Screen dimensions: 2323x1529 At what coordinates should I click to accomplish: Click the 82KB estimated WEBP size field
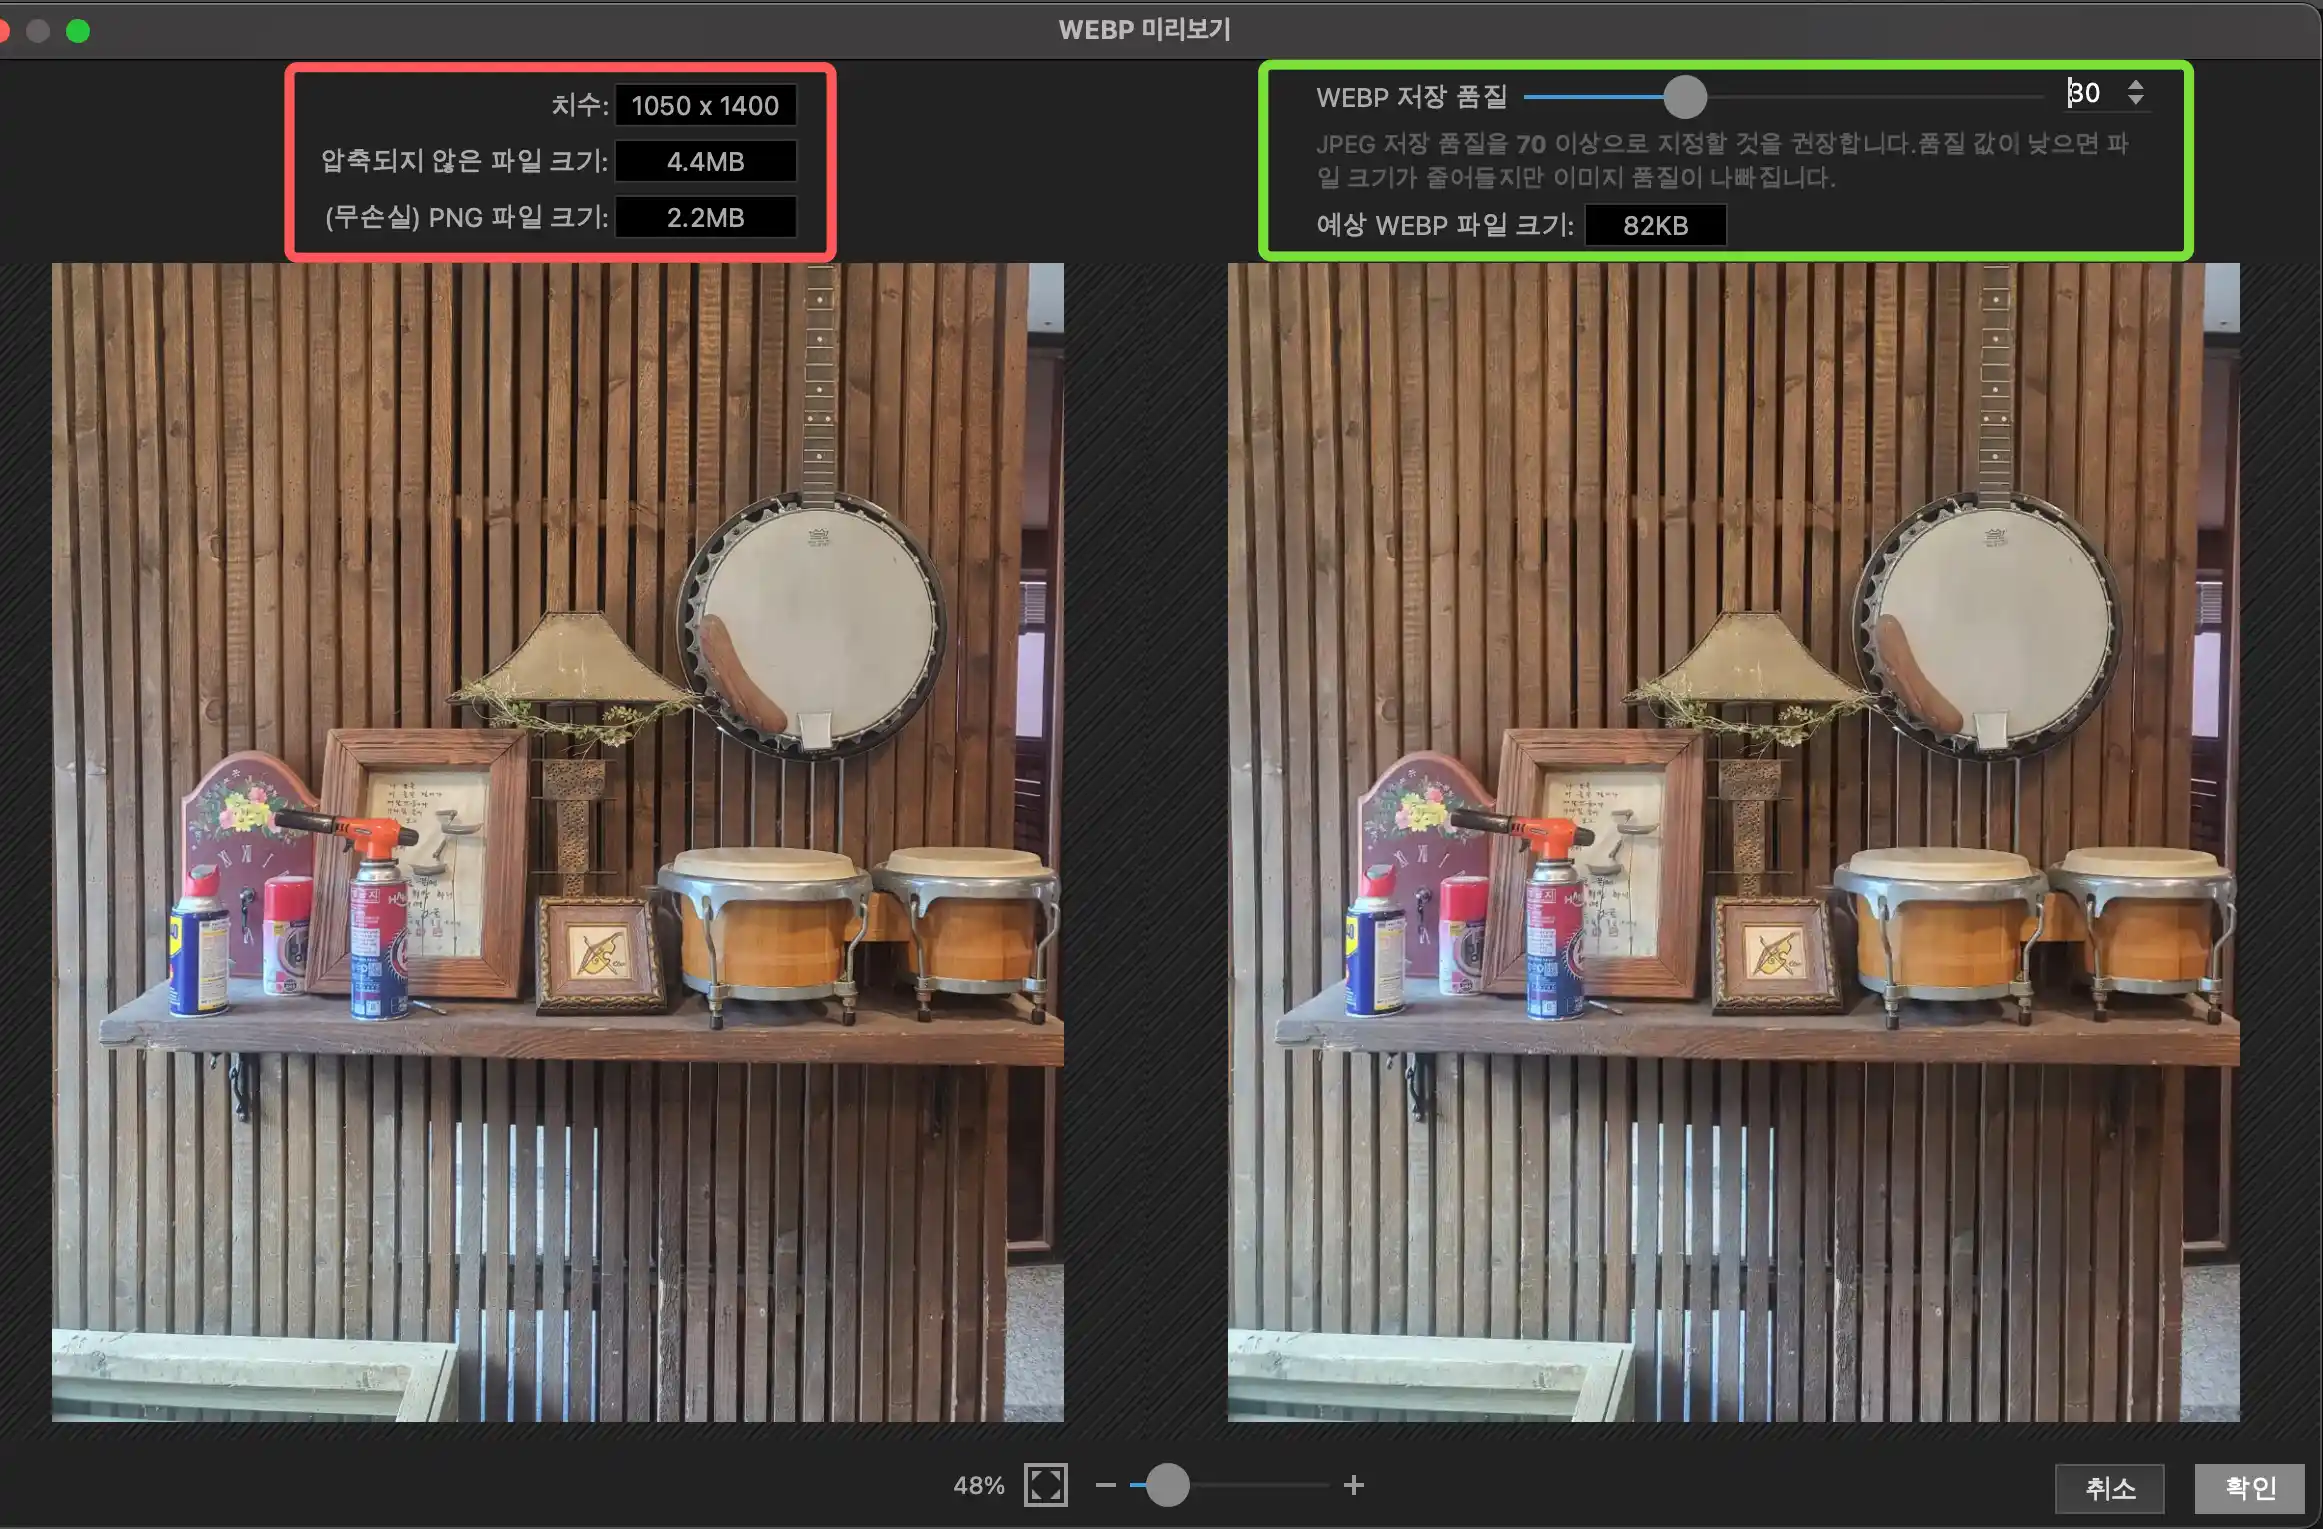(1655, 226)
